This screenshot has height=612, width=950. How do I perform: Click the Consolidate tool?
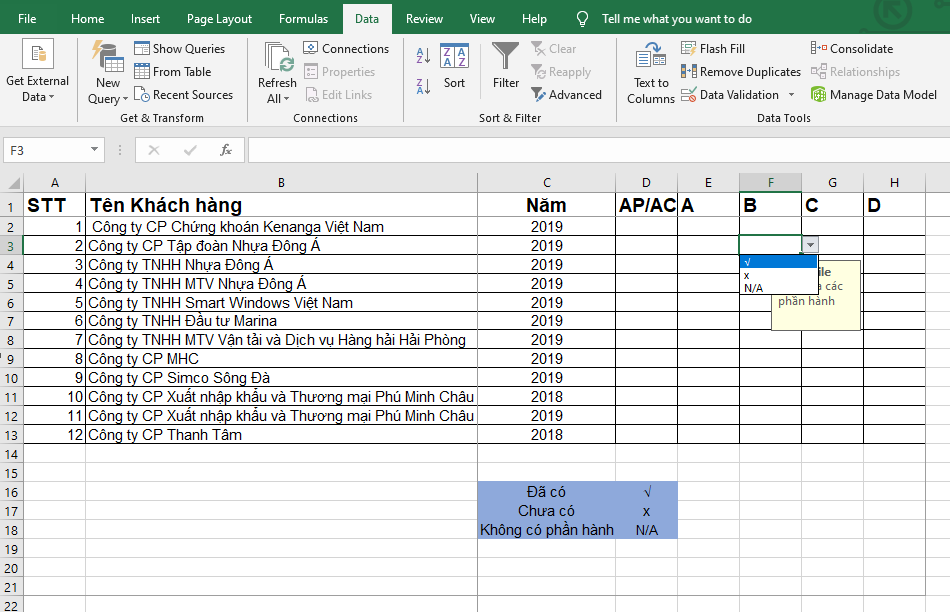pyautogui.click(x=855, y=48)
